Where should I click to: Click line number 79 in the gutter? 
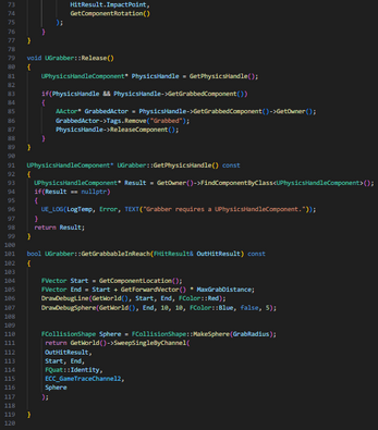coord(11,58)
